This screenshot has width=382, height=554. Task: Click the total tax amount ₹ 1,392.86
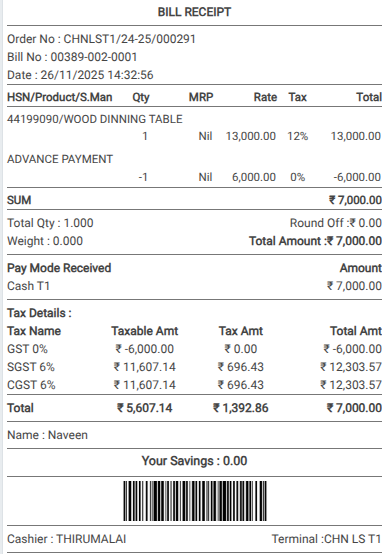coord(241,408)
